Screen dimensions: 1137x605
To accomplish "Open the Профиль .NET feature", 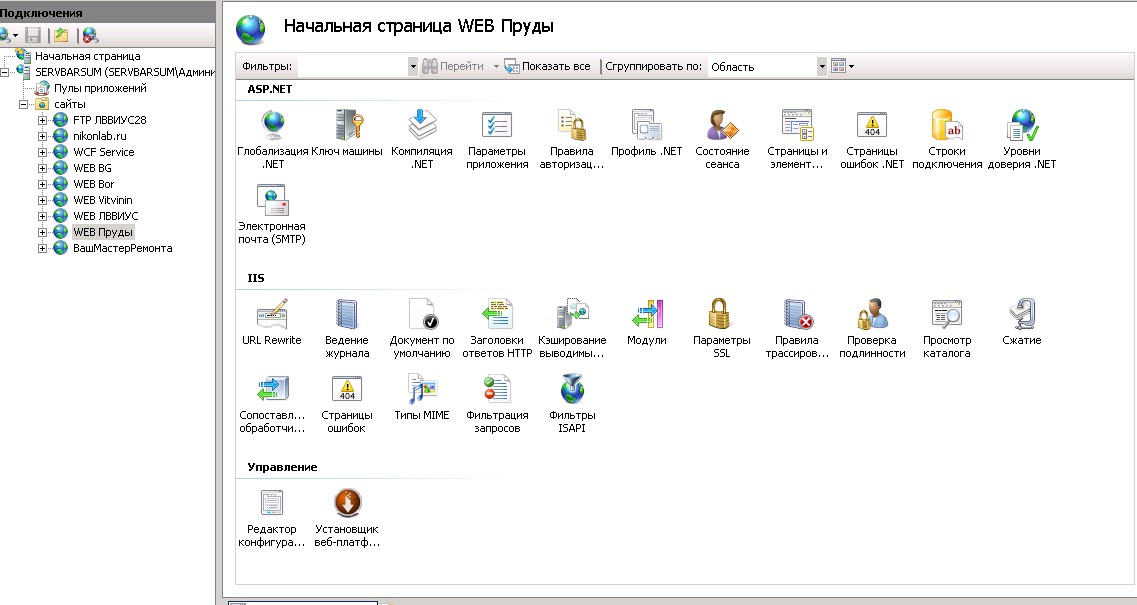I will tap(647, 133).
